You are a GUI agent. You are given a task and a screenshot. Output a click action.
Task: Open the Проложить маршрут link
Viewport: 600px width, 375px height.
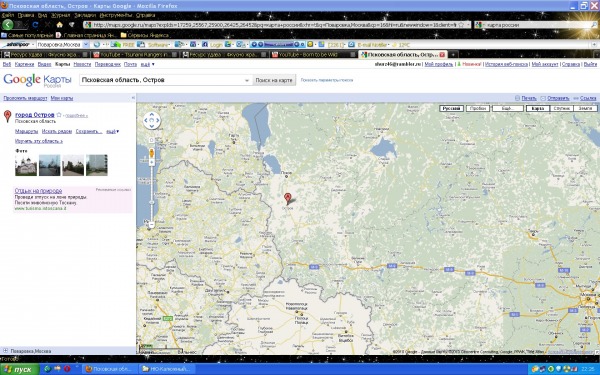[x=25, y=98]
